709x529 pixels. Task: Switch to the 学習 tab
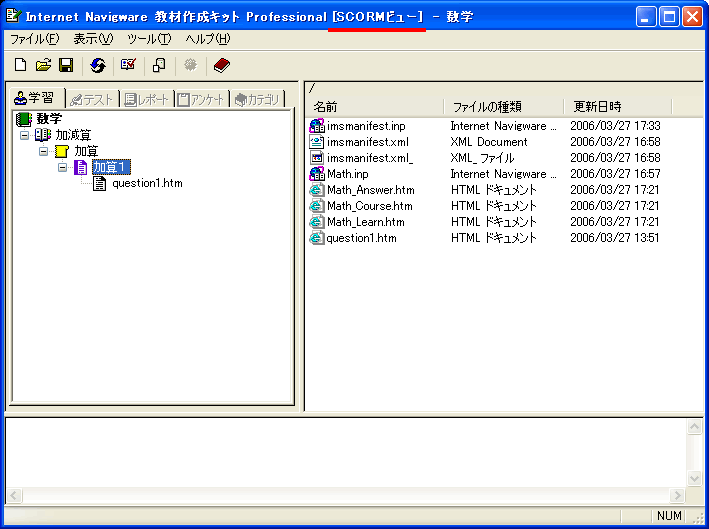click(38, 98)
